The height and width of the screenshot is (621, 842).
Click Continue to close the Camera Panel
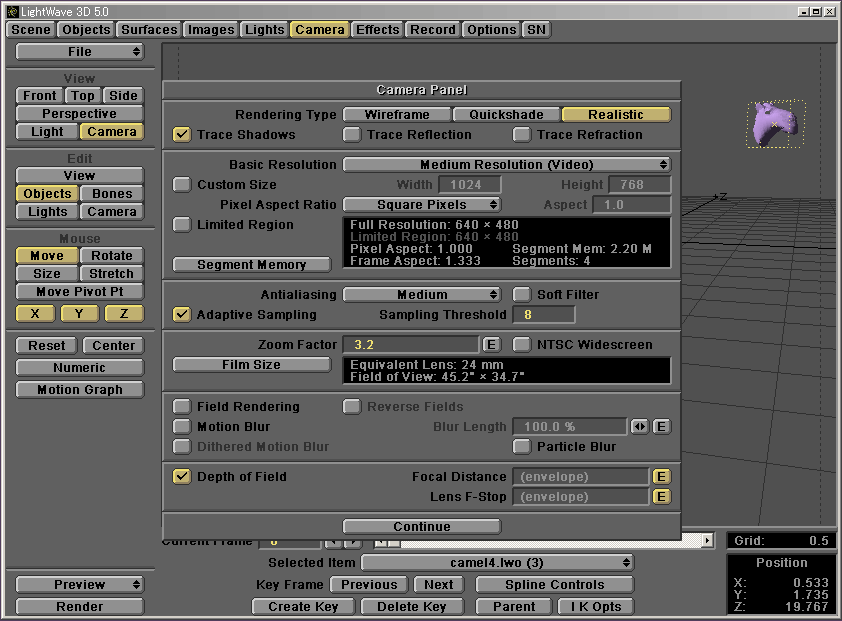tap(421, 526)
